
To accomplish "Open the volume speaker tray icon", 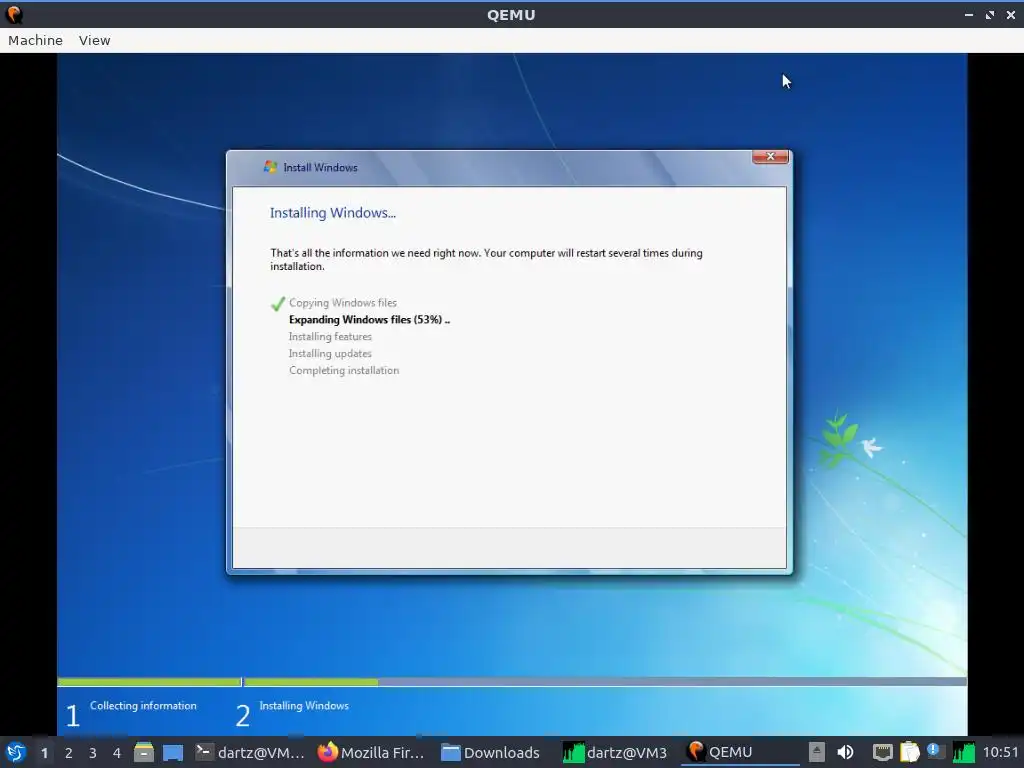I will coord(845,752).
